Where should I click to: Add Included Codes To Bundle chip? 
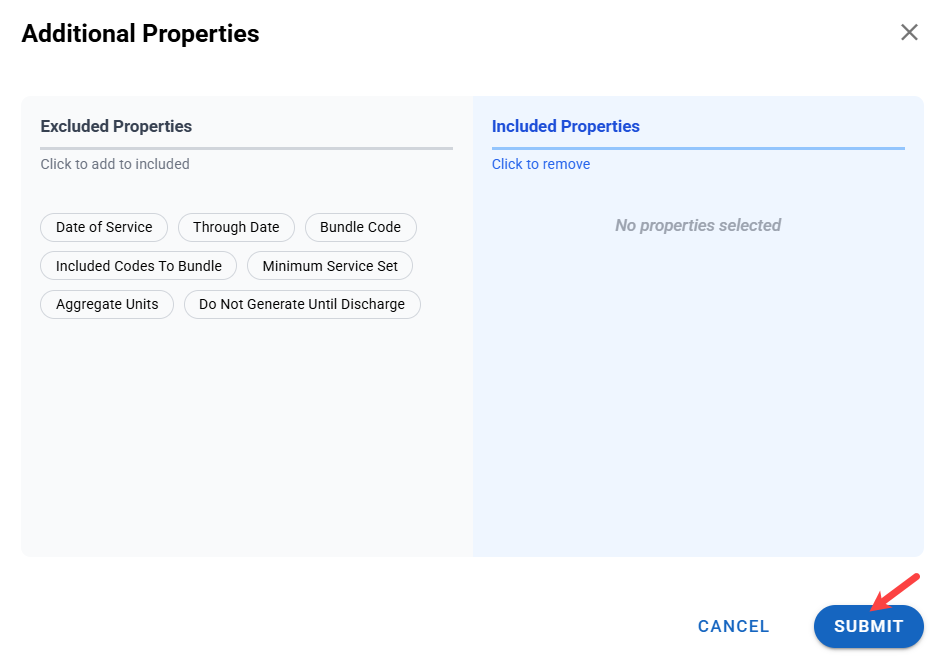tap(139, 266)
